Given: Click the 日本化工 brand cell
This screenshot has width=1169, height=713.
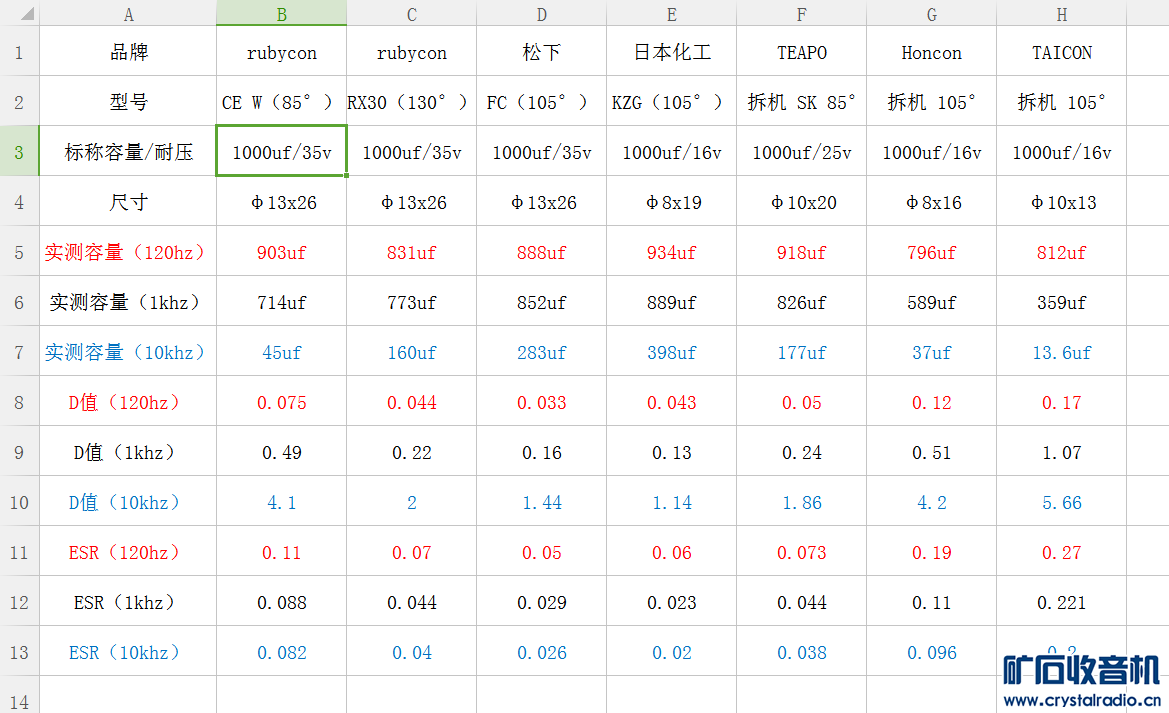Looking at the screenshot, I should point(671,51).
